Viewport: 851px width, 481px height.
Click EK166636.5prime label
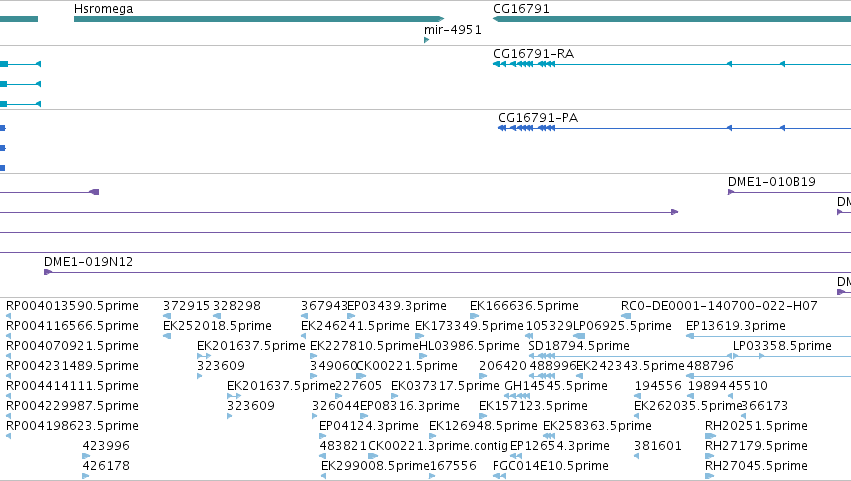524,306
